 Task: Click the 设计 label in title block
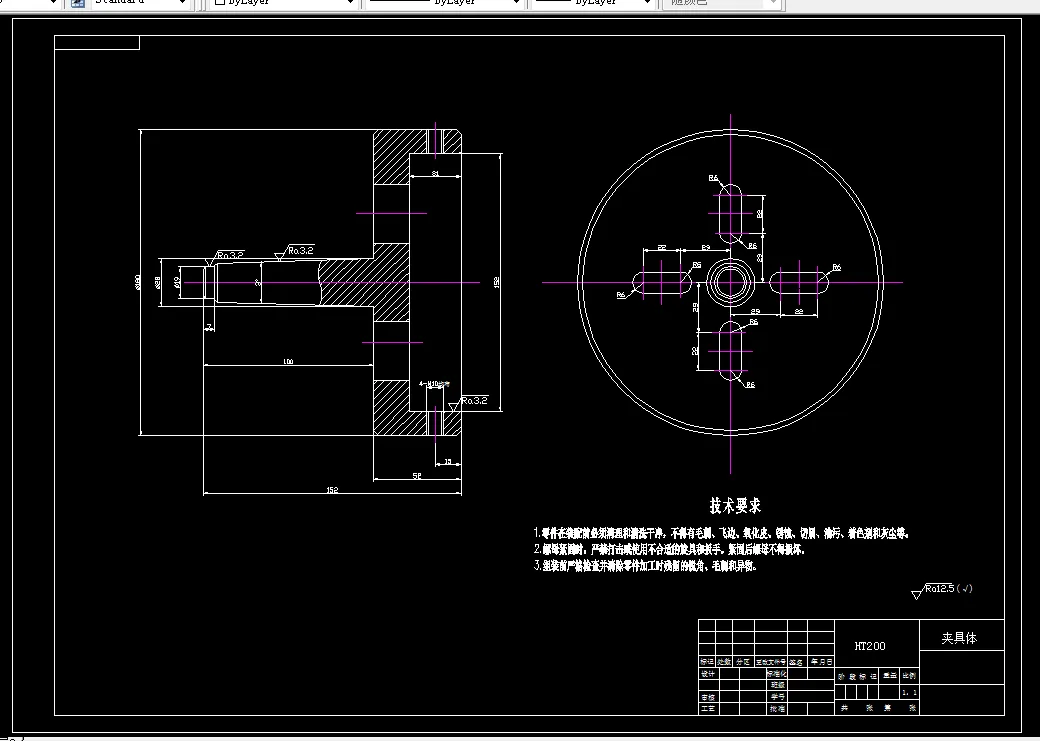pos(708,673)
